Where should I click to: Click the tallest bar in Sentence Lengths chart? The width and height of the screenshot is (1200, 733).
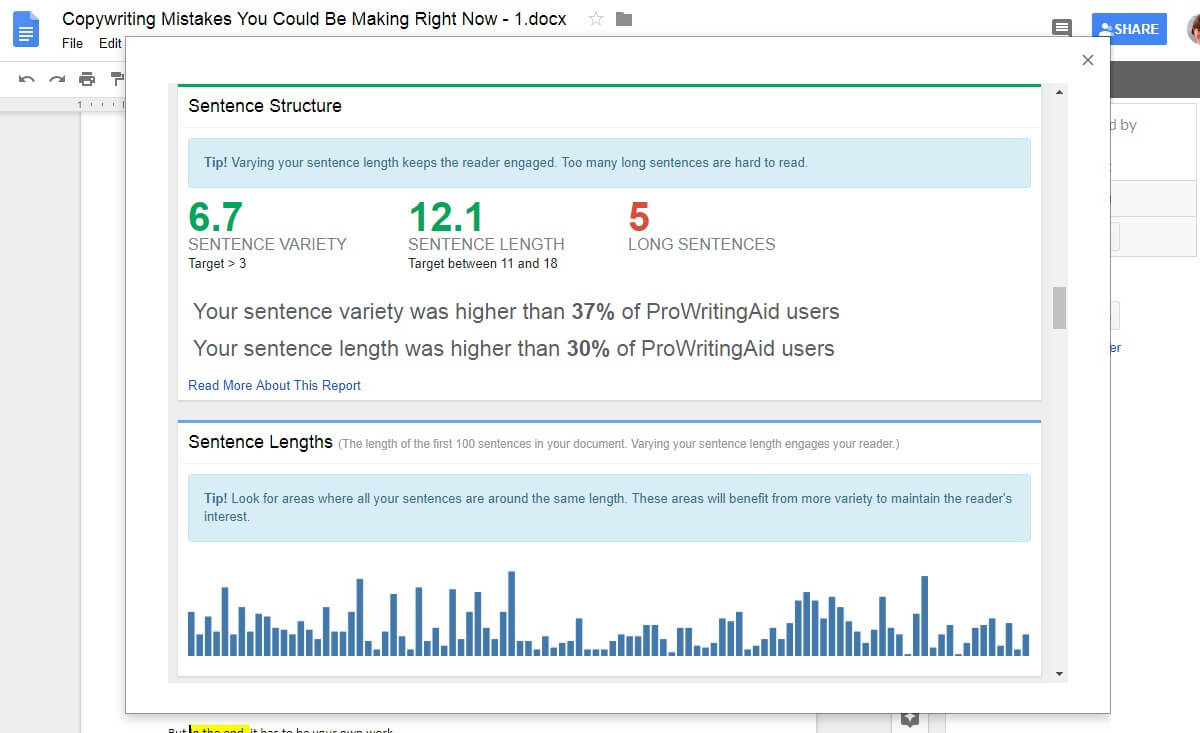tap(511, 613)
